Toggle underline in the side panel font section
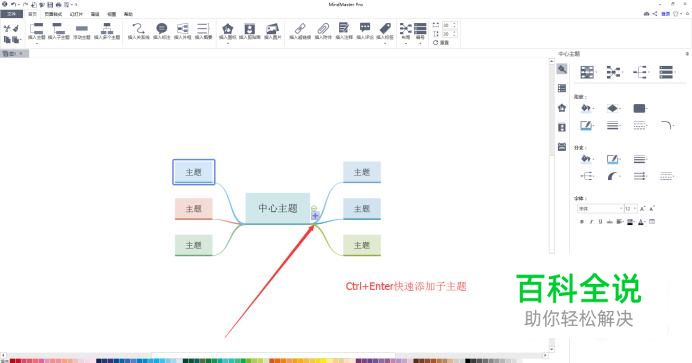Image resolution: width=692 pixels, height=363 pixels. click(600, 222)
